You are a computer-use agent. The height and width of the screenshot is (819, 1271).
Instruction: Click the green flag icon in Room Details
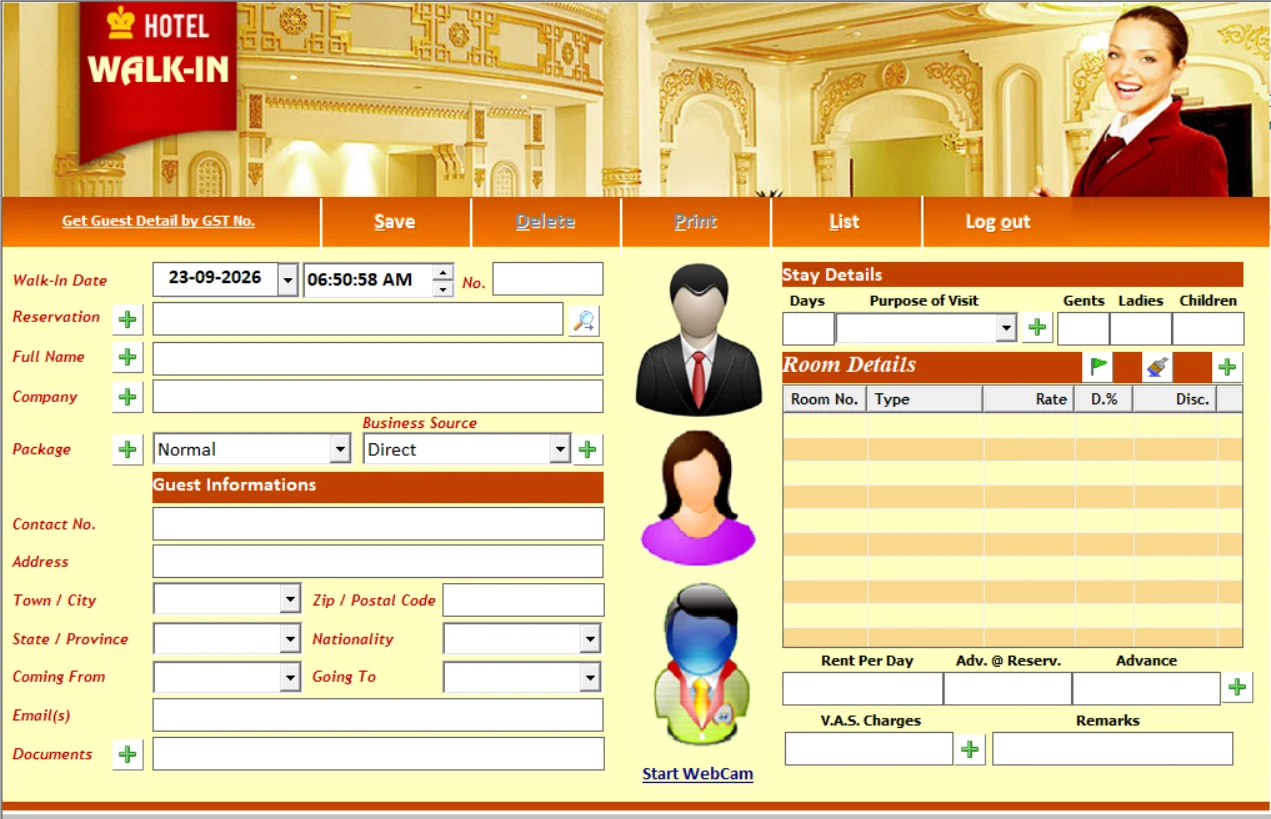coord(1098,367)
